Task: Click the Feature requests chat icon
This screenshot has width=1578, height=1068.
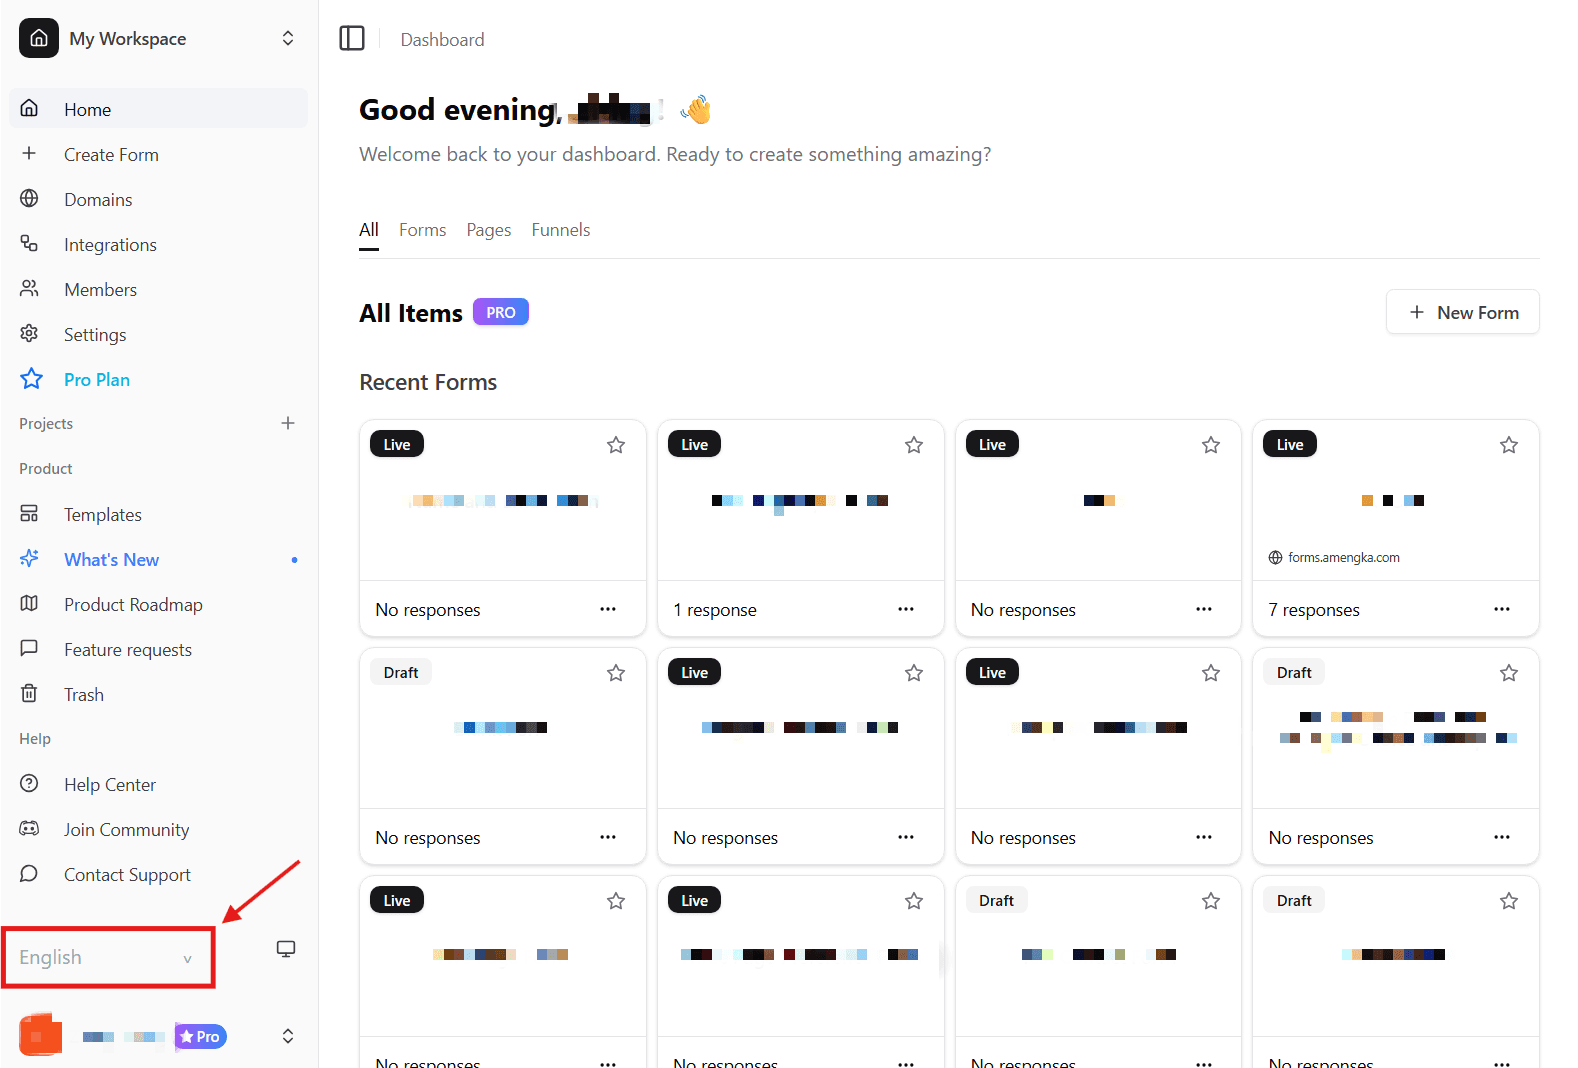Action: 29,648
